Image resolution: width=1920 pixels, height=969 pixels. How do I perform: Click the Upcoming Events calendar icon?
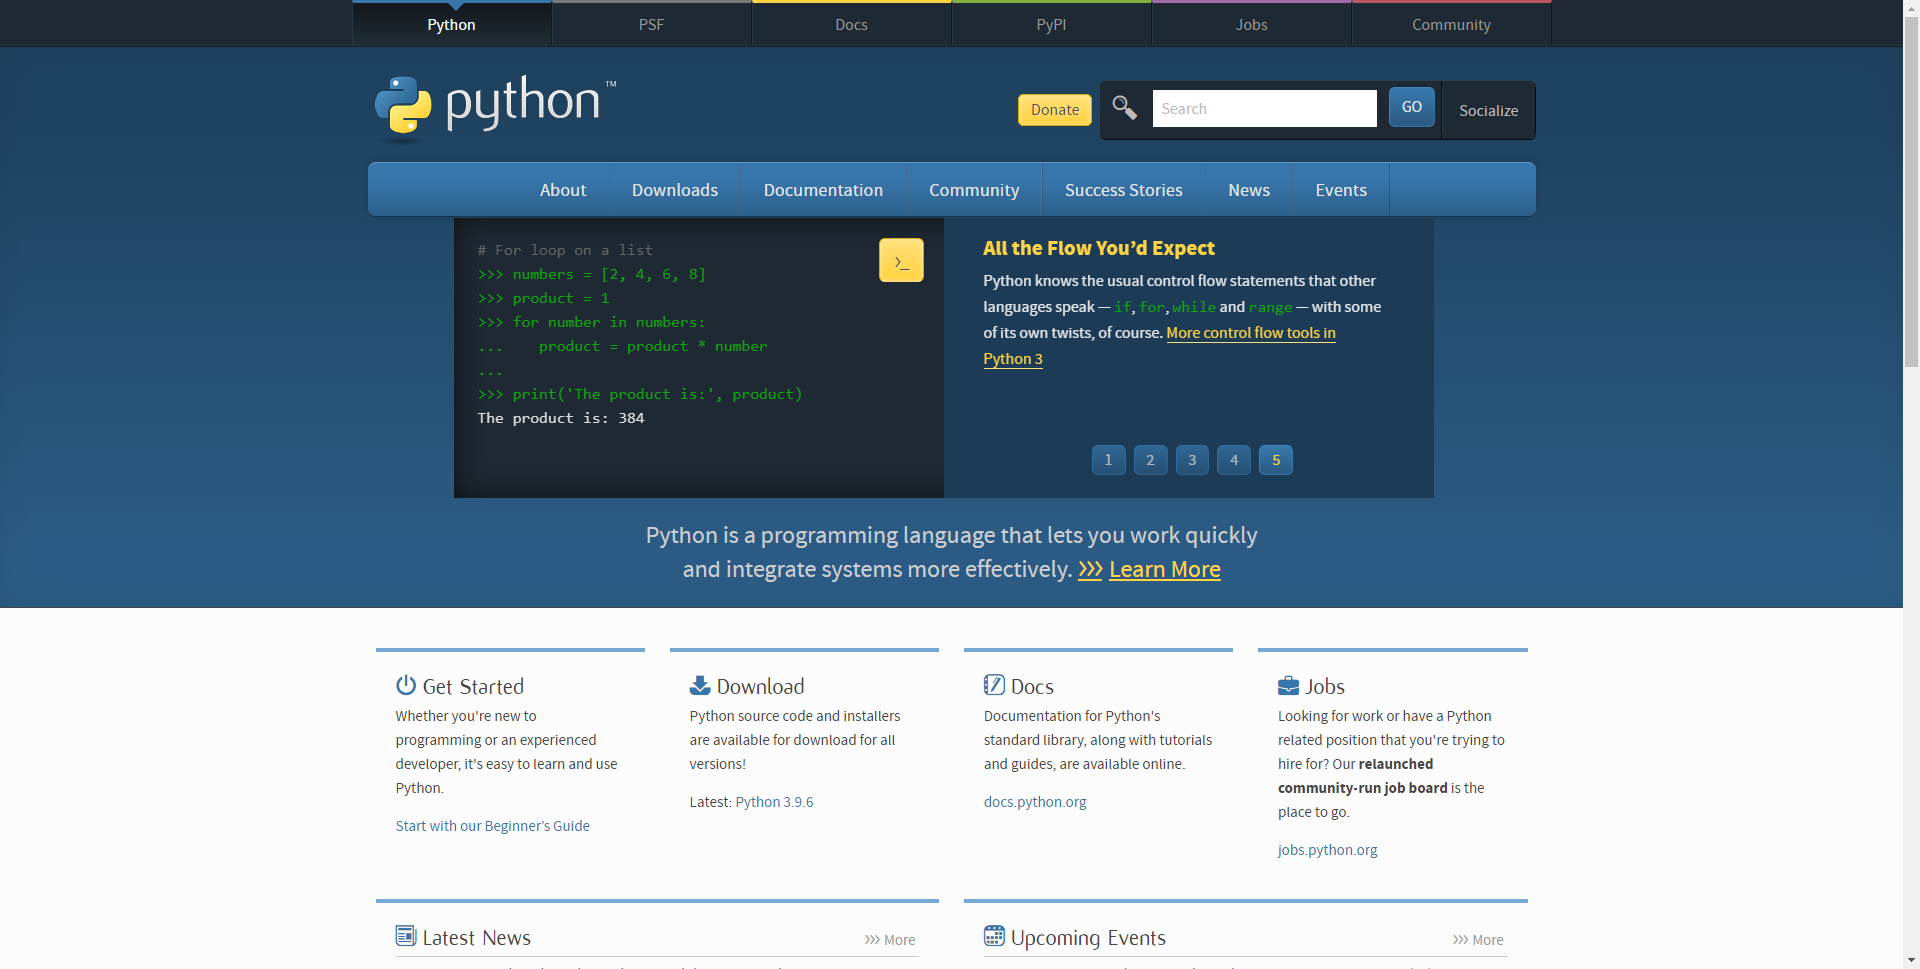pyautogui.click(x=994, y=936)
